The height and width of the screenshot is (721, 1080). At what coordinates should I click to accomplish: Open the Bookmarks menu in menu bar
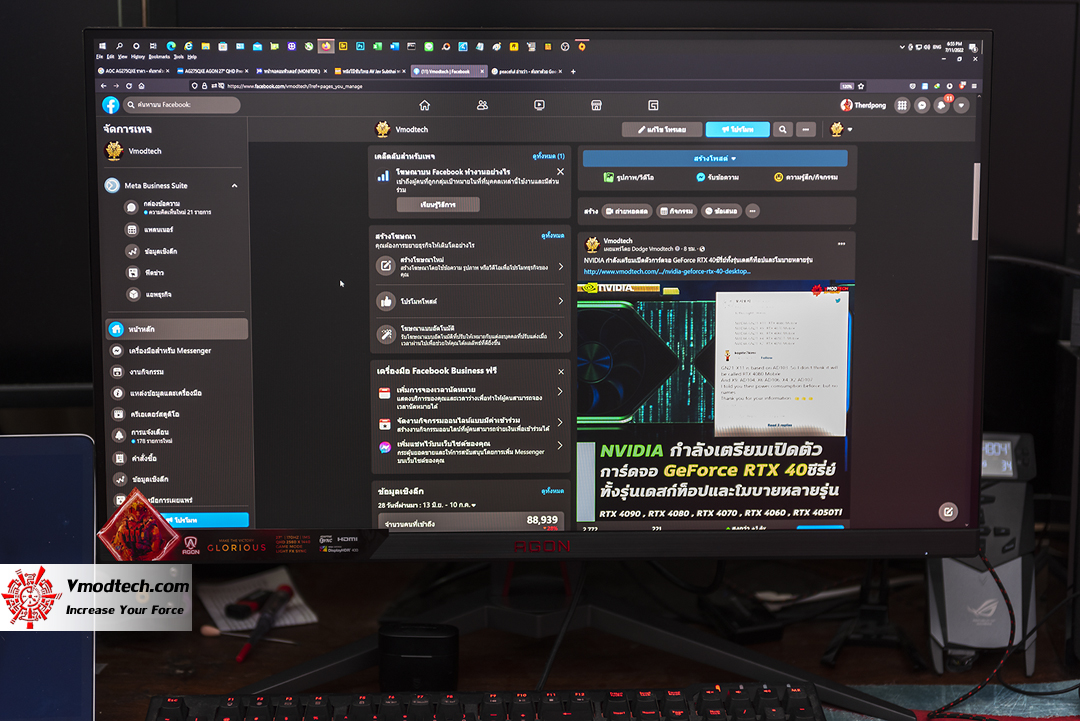tap(159, 57)
